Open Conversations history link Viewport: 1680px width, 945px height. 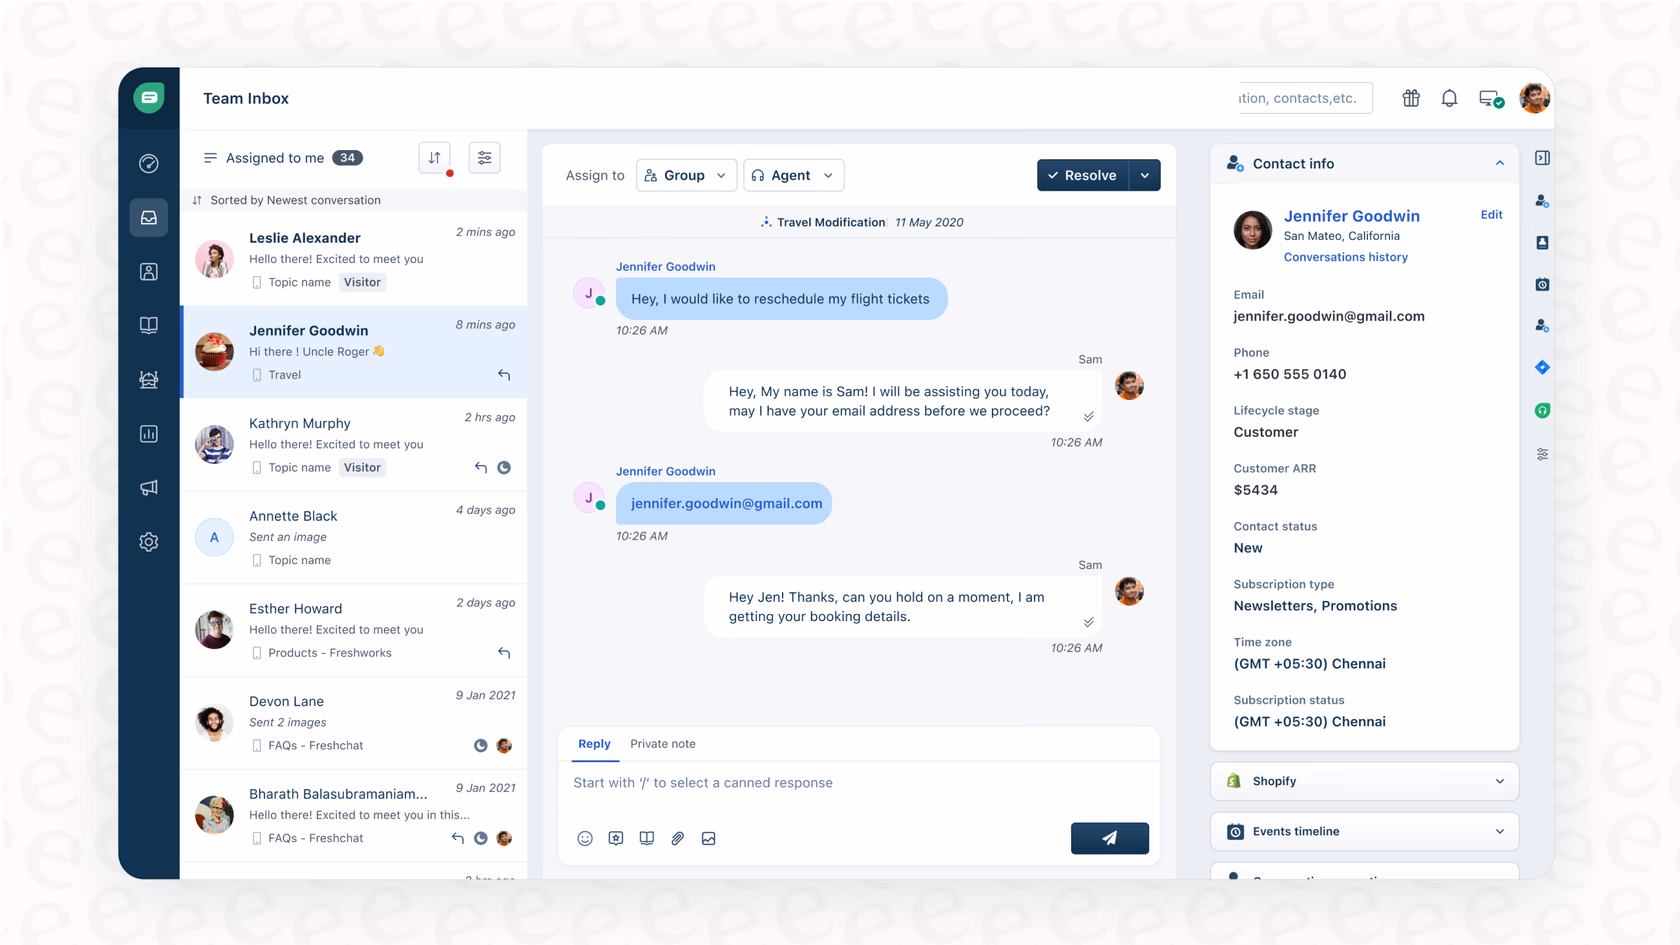pyautogui.click(x=1345, y=257)
